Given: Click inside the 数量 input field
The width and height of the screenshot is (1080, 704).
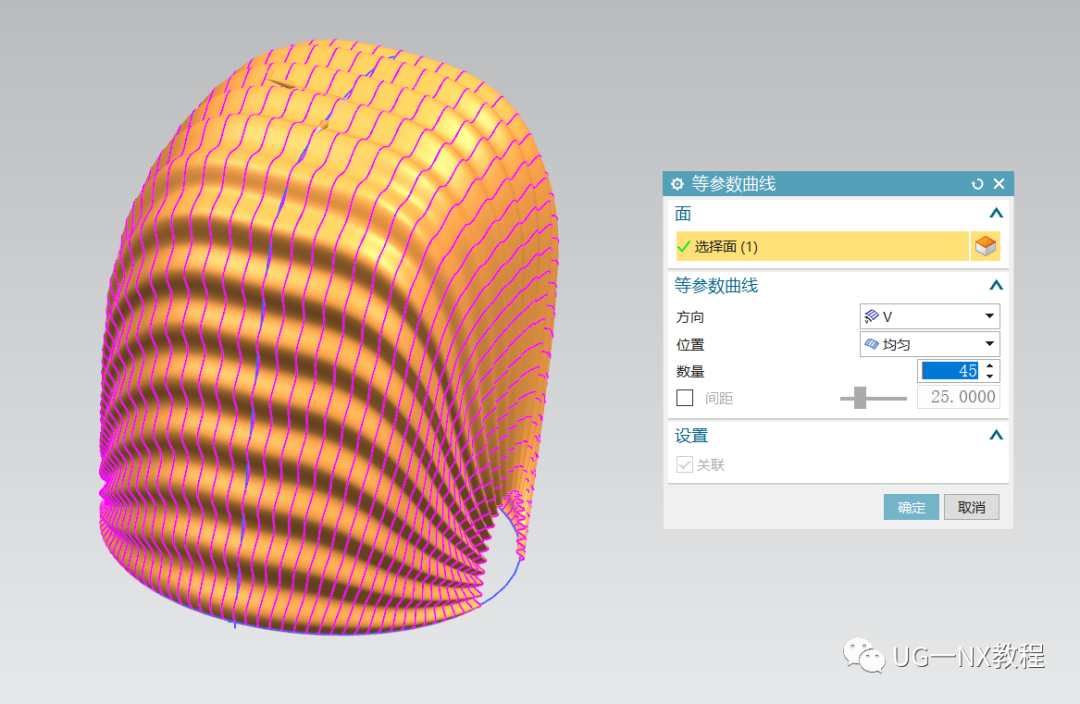Looking at the screenshot, I should tap(950, 370).
